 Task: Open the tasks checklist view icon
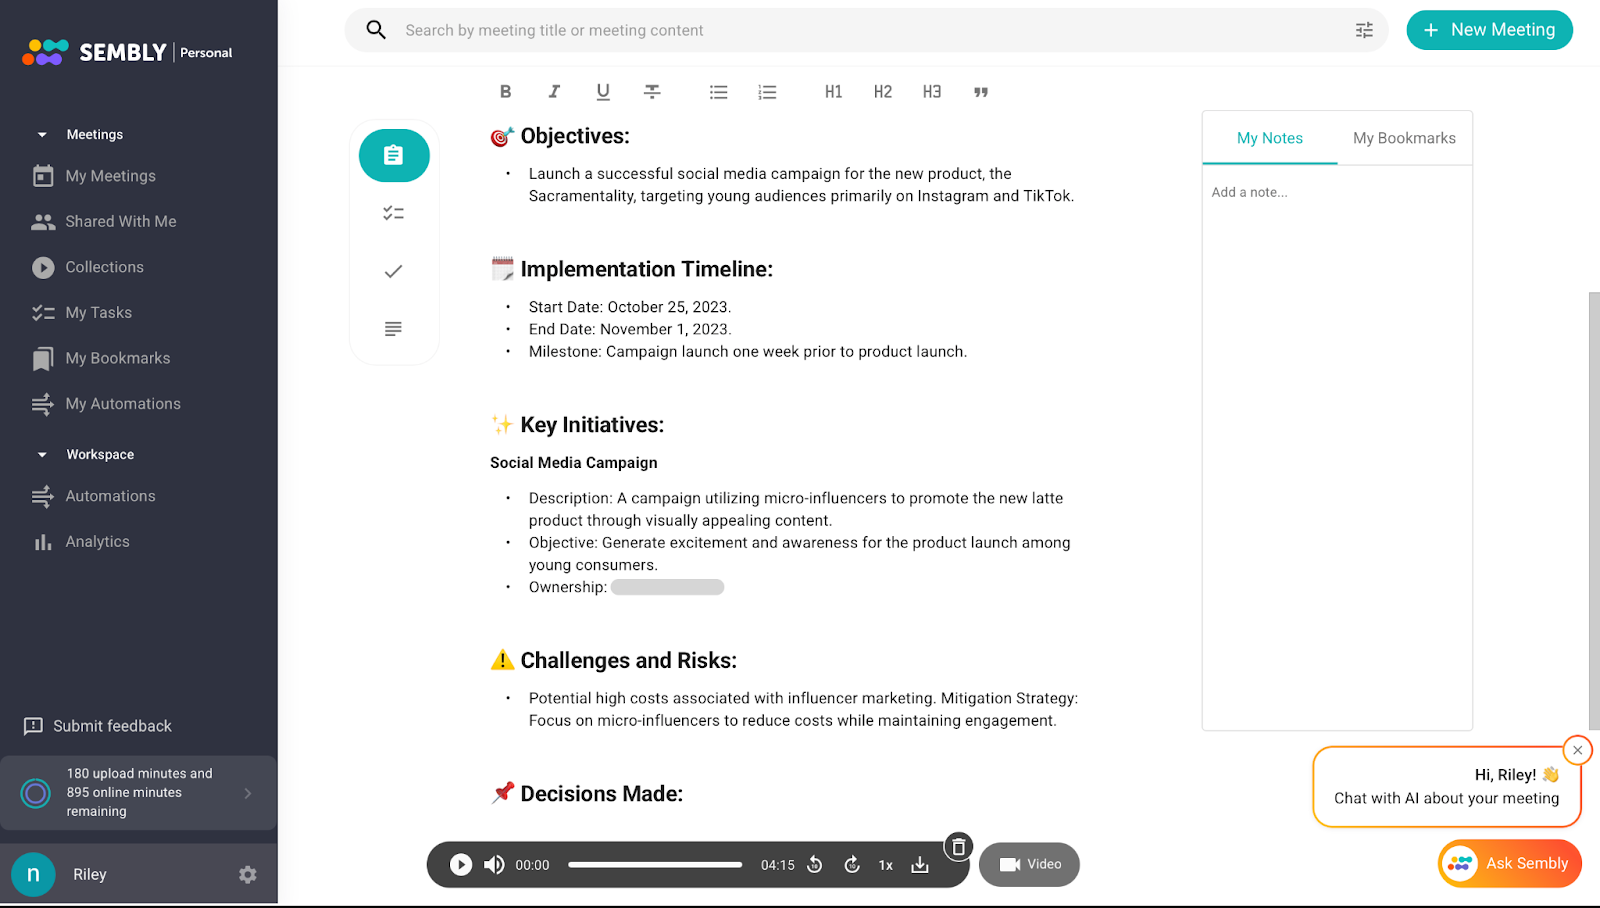pyautogui.click(x=394, y=213)
